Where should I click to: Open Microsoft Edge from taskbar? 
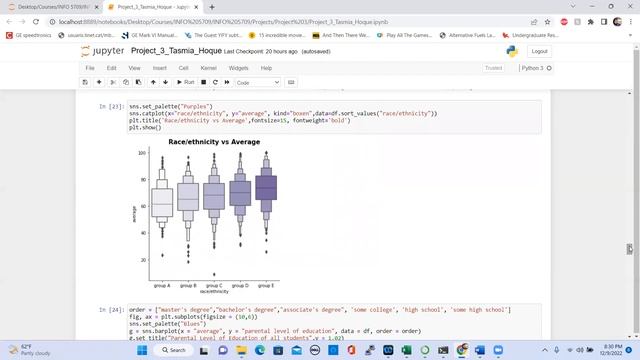tap(260, 350)
